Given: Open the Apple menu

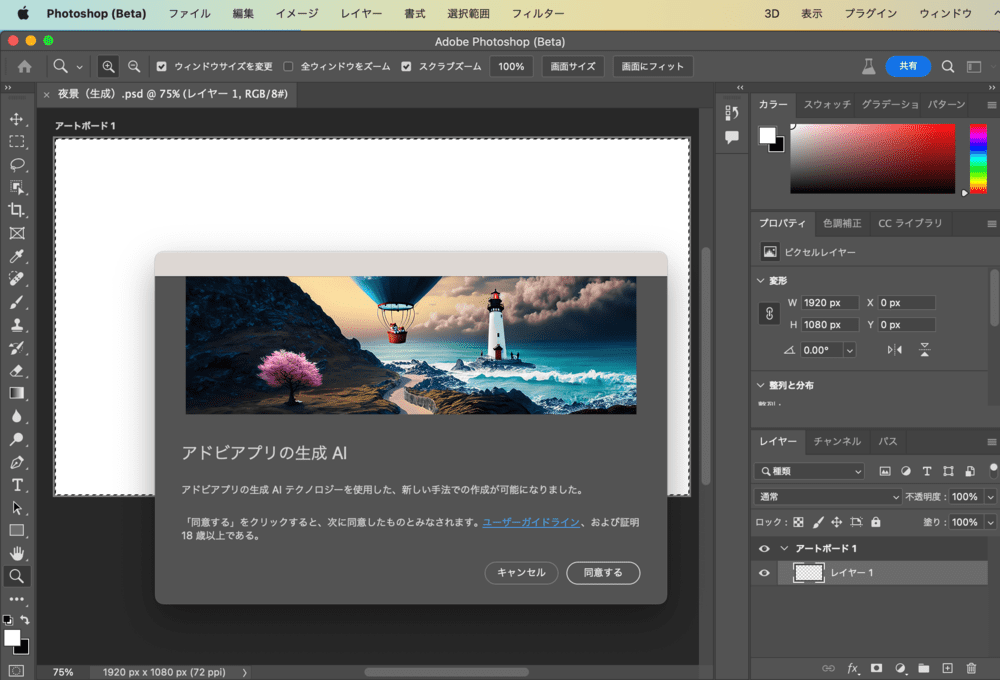Looking at the screenshot, I should (23, 13).
